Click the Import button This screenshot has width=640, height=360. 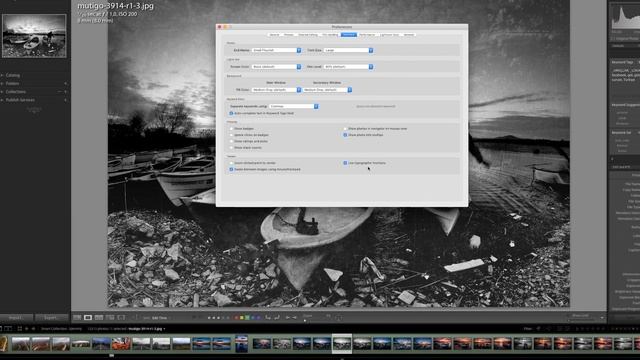(16, 317)
